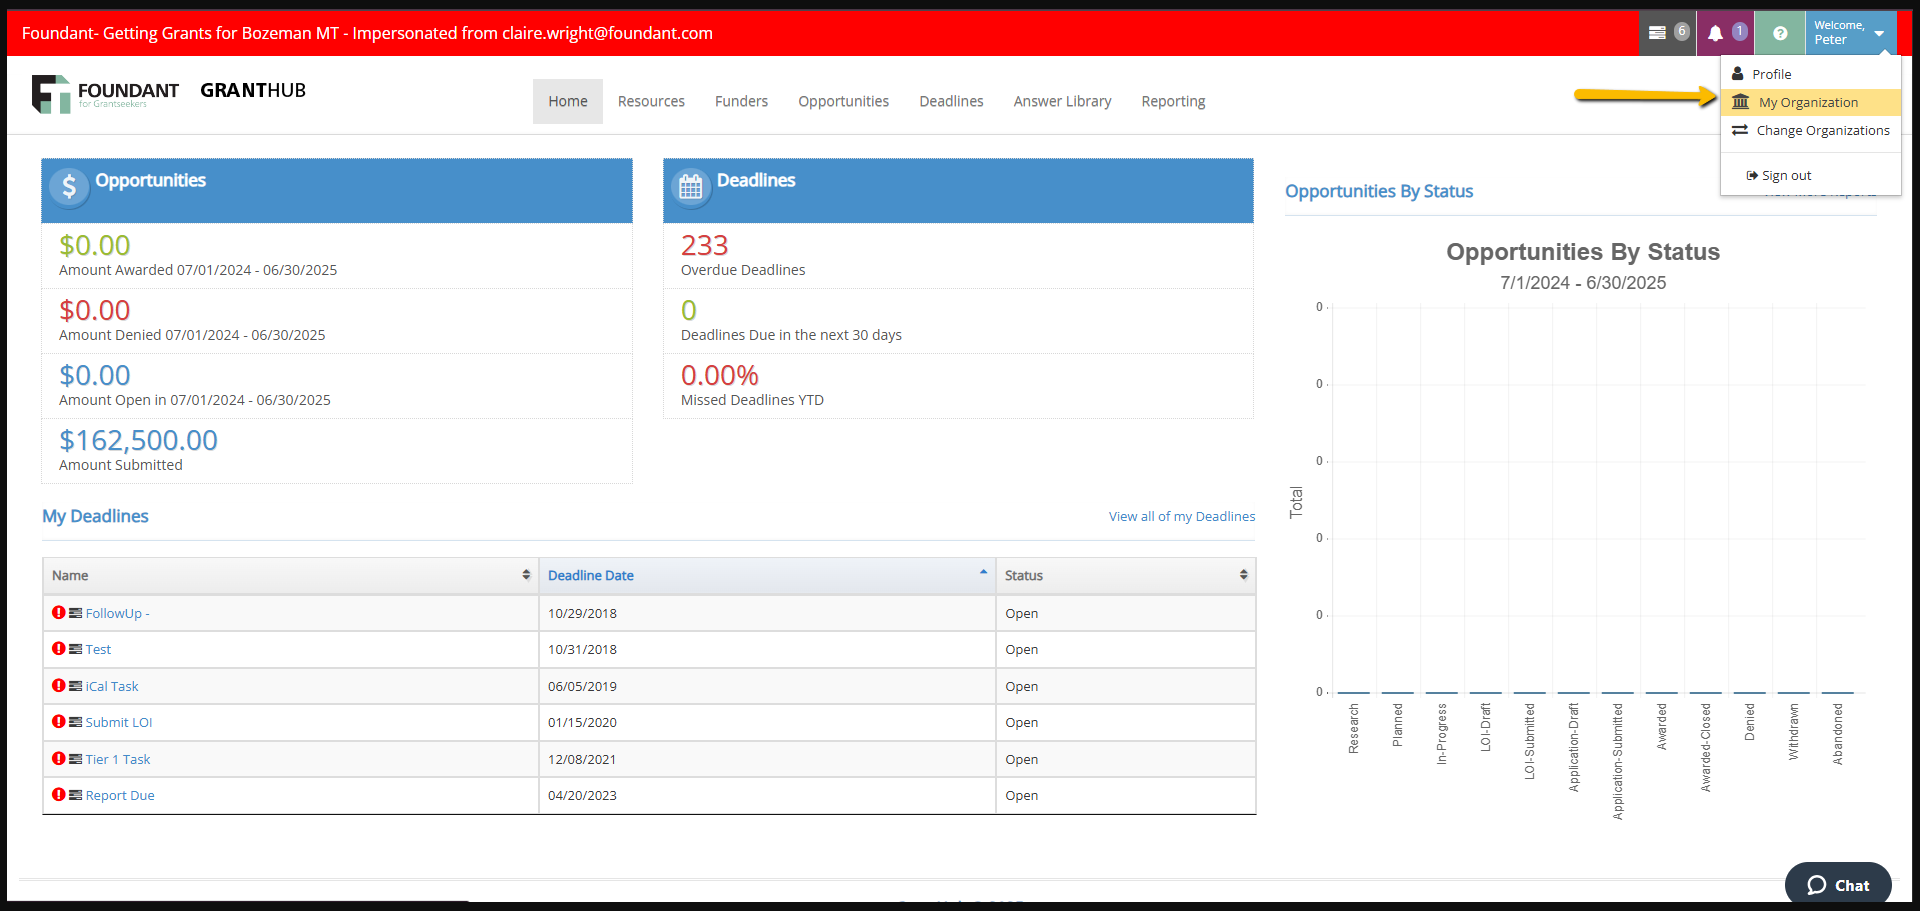Sort table by Name column arrows

[x=526, y=575]
